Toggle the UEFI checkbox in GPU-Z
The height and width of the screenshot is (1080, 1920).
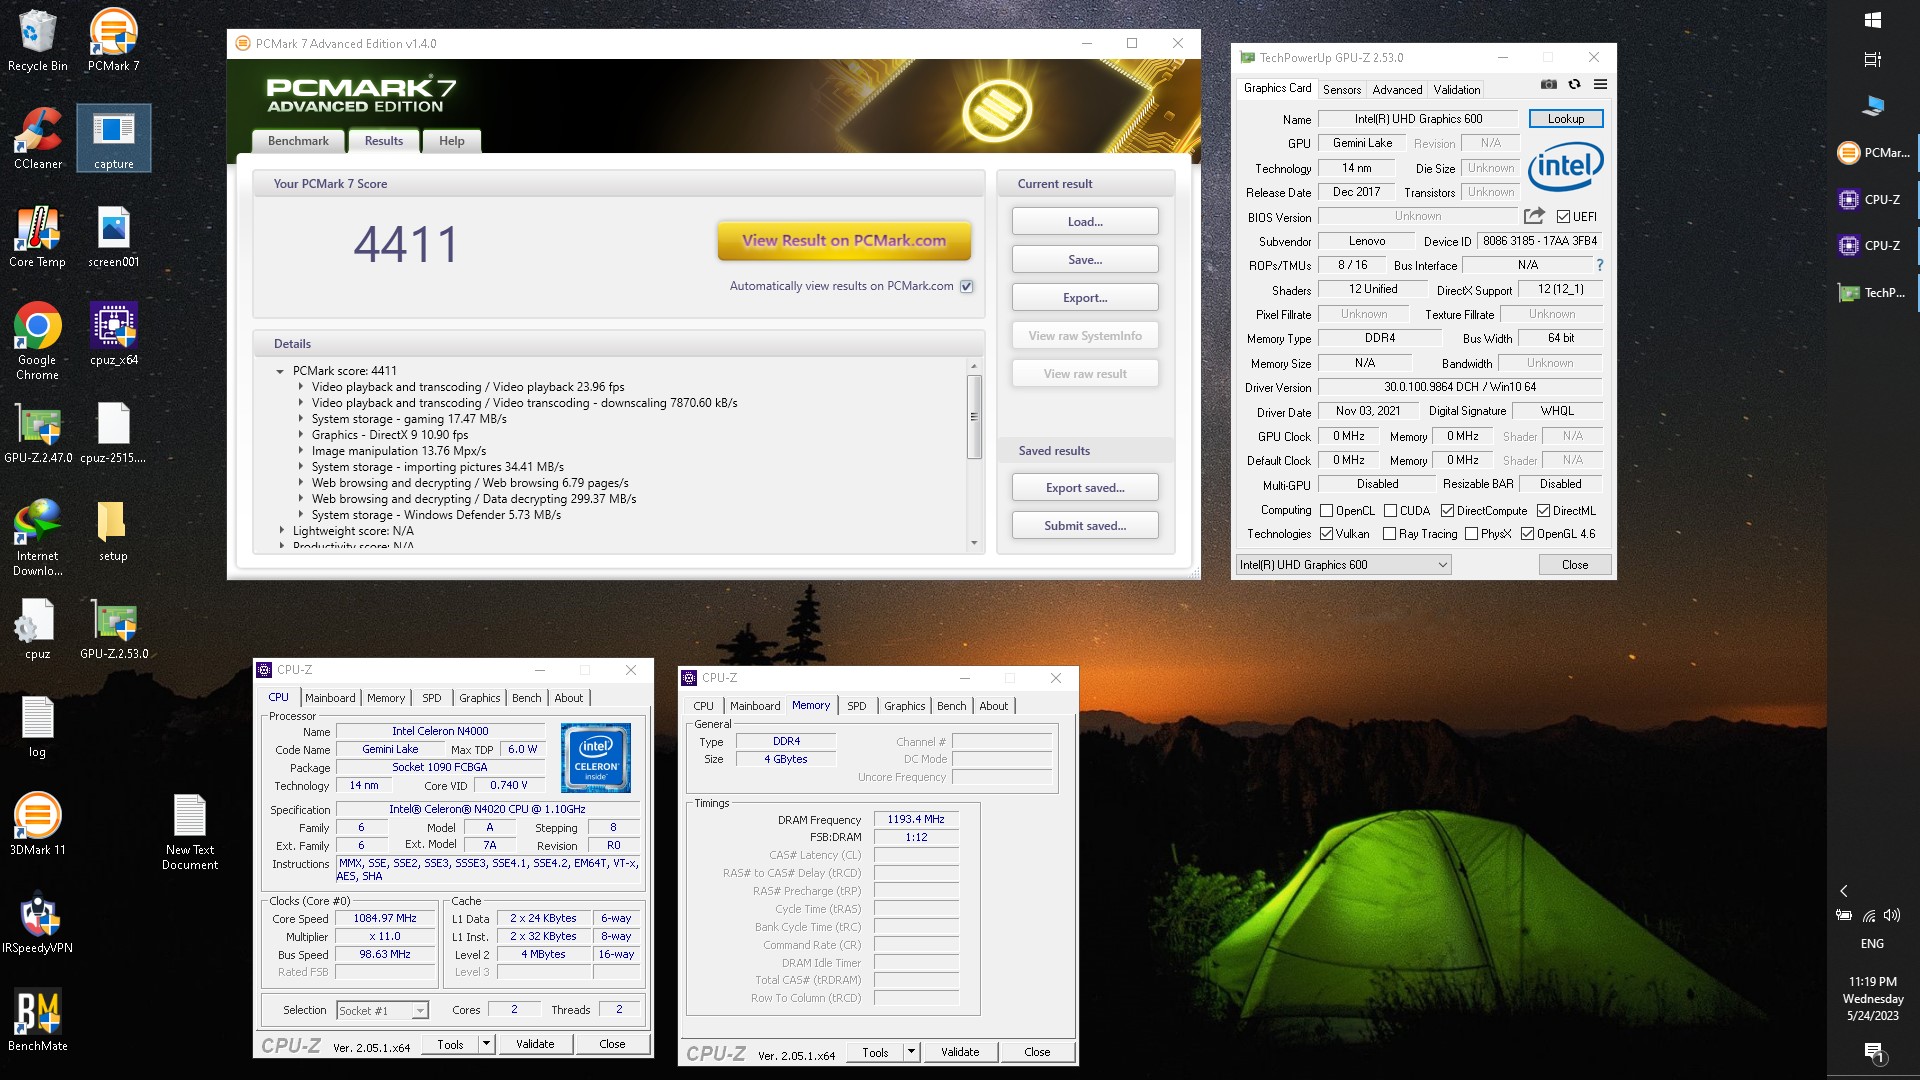point(1563,217)
